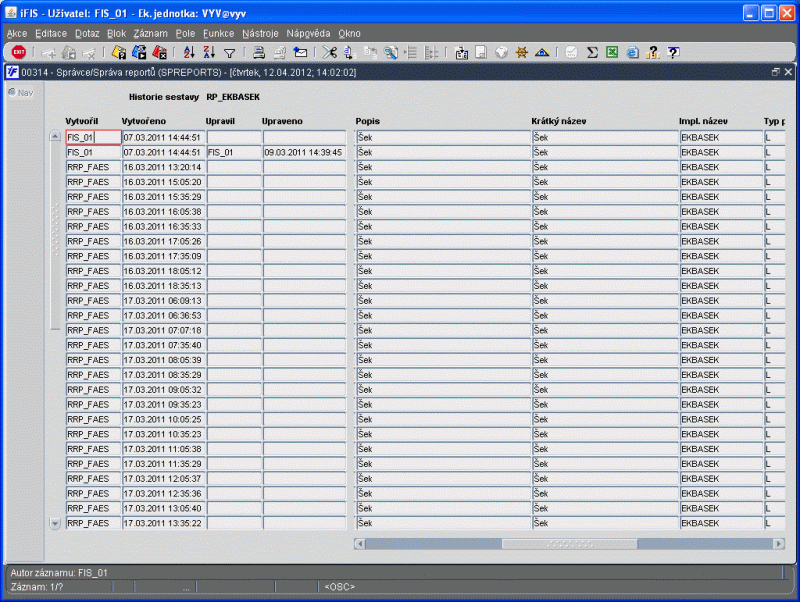Click the Upravil cell containing FIS_01
Image resolution: width=800 pixels, height=602 pixels.
pyautogui.click(x=234, y=152)
